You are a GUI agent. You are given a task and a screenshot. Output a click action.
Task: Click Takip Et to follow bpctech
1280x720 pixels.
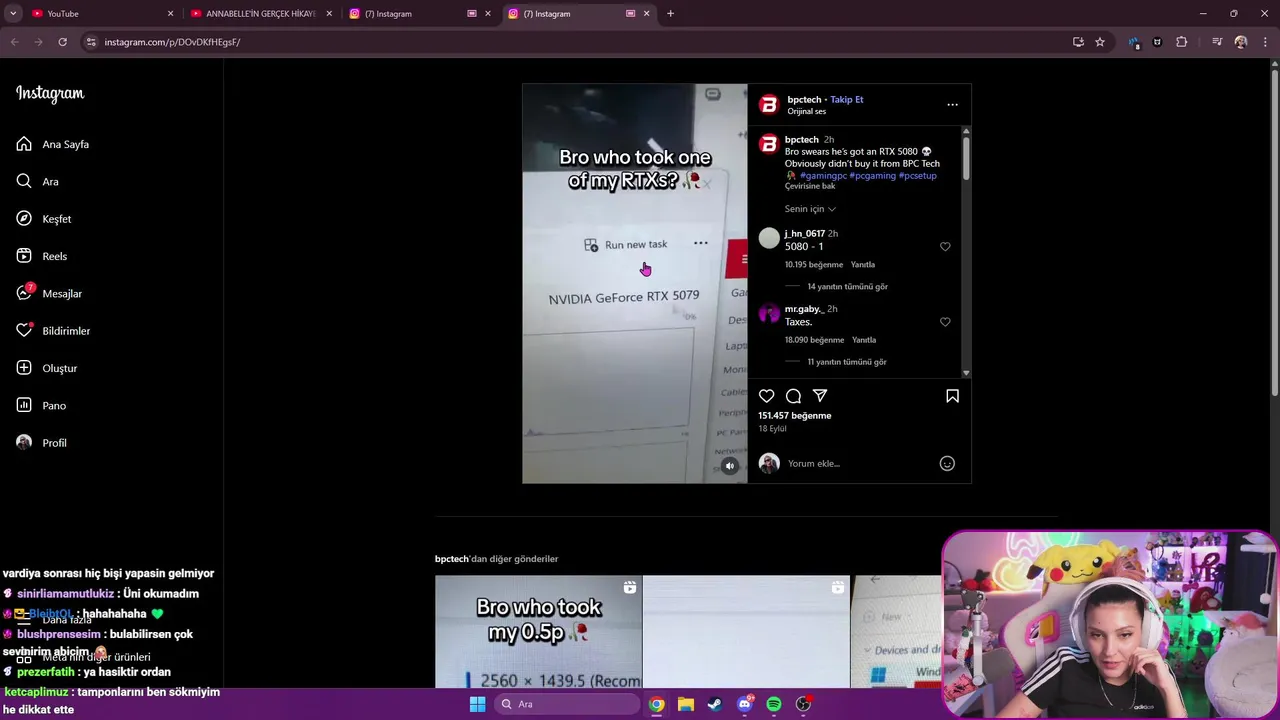(x=846, y=99)
